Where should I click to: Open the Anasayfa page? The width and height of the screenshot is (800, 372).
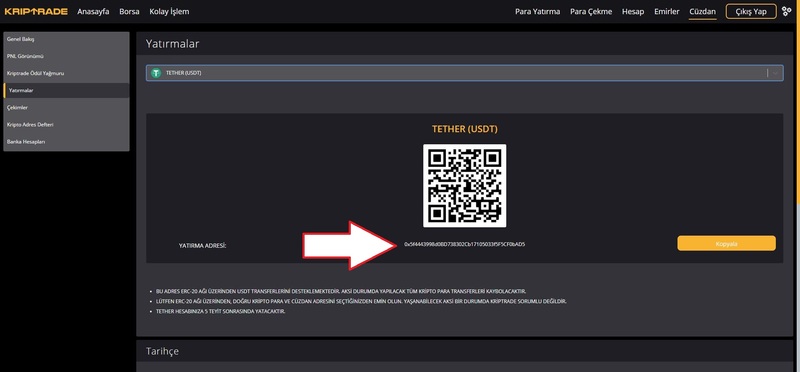(93, 11)
